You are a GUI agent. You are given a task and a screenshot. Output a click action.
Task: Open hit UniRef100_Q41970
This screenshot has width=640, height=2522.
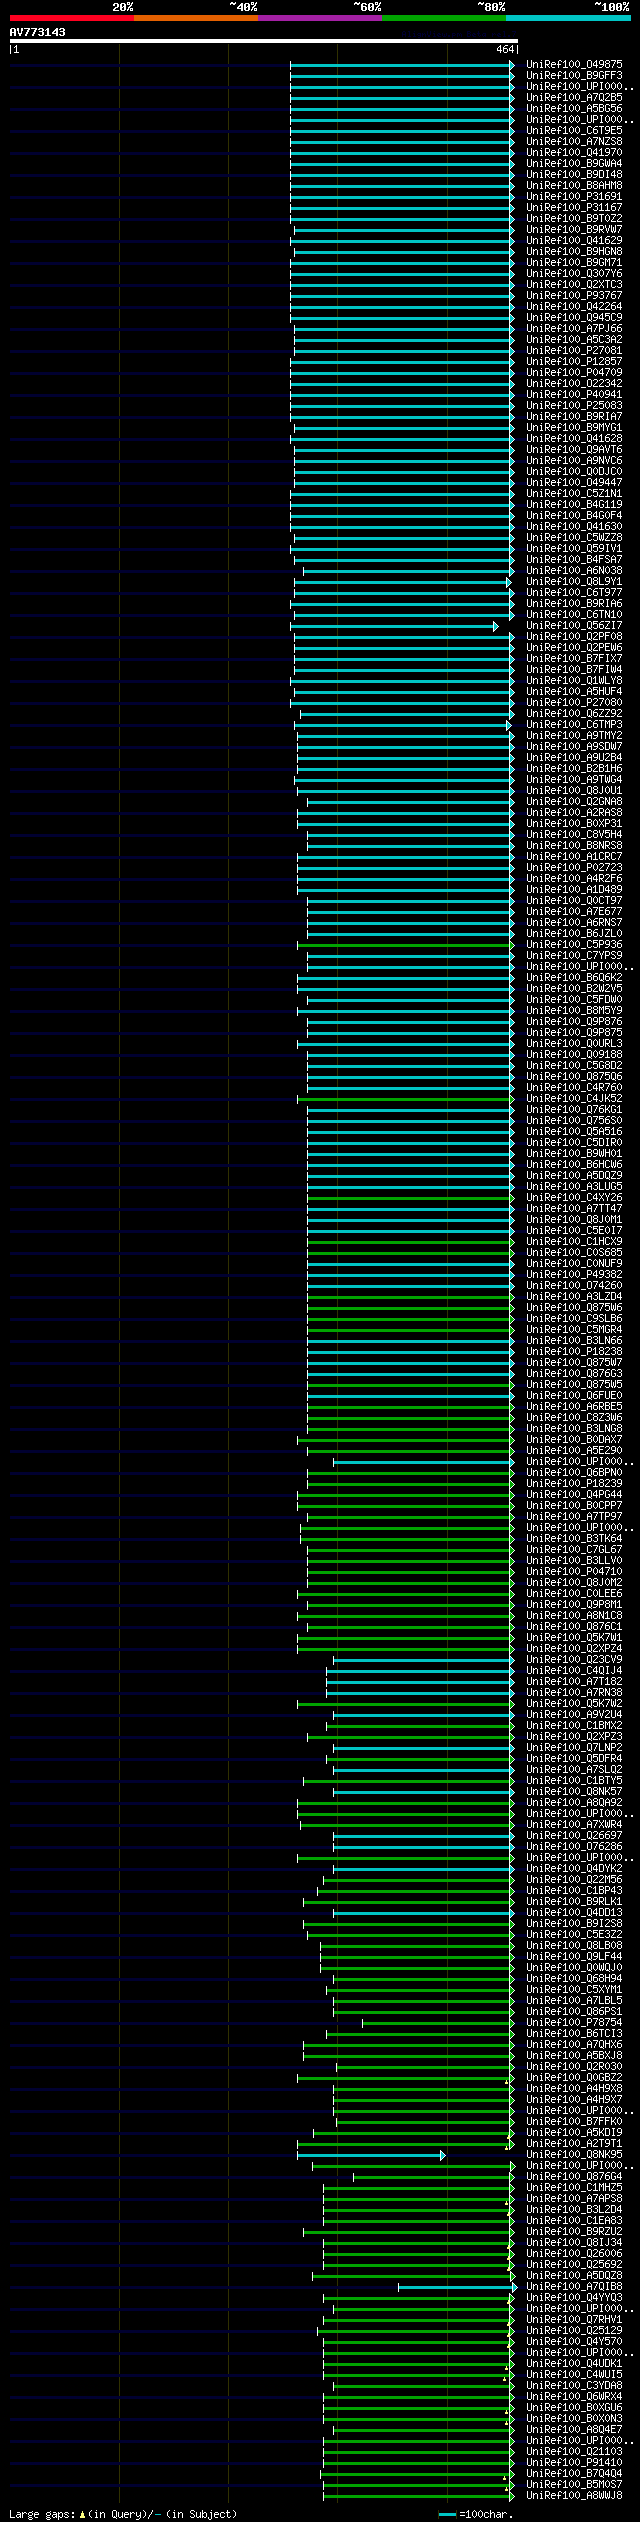pyautogui.click(x=574, y=152)
